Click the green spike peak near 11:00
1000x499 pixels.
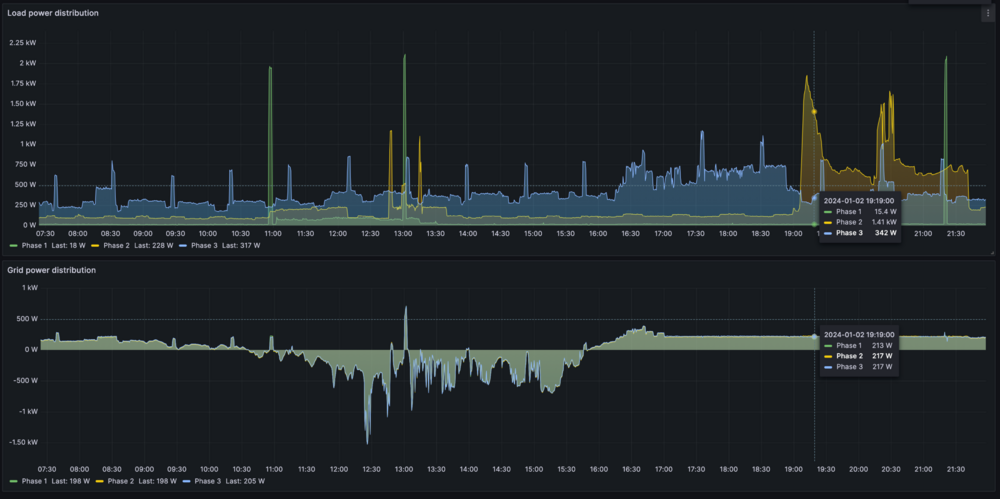tap(270, 68)
